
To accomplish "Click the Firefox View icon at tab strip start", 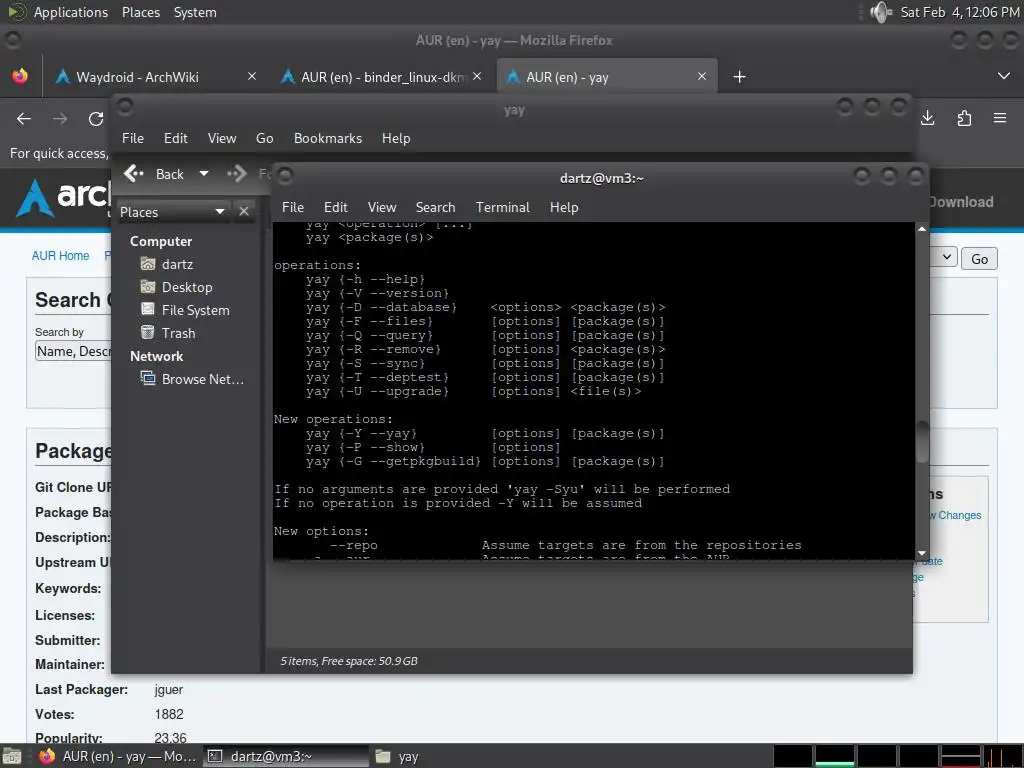I will 20,76.
